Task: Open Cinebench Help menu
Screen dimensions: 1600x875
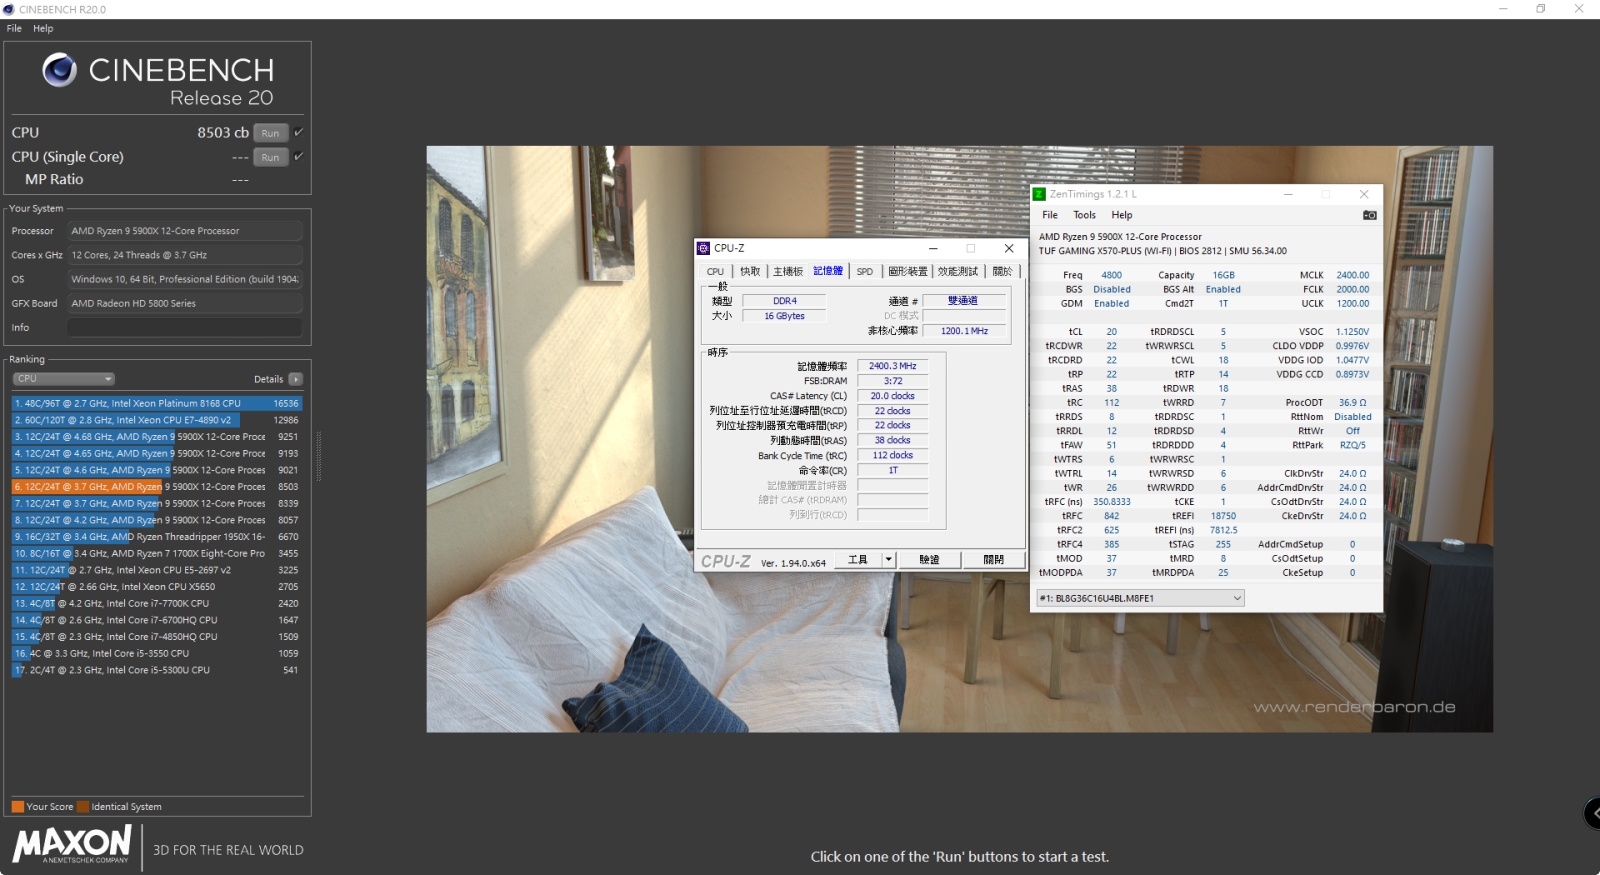Action: click(x=43, y=28)
